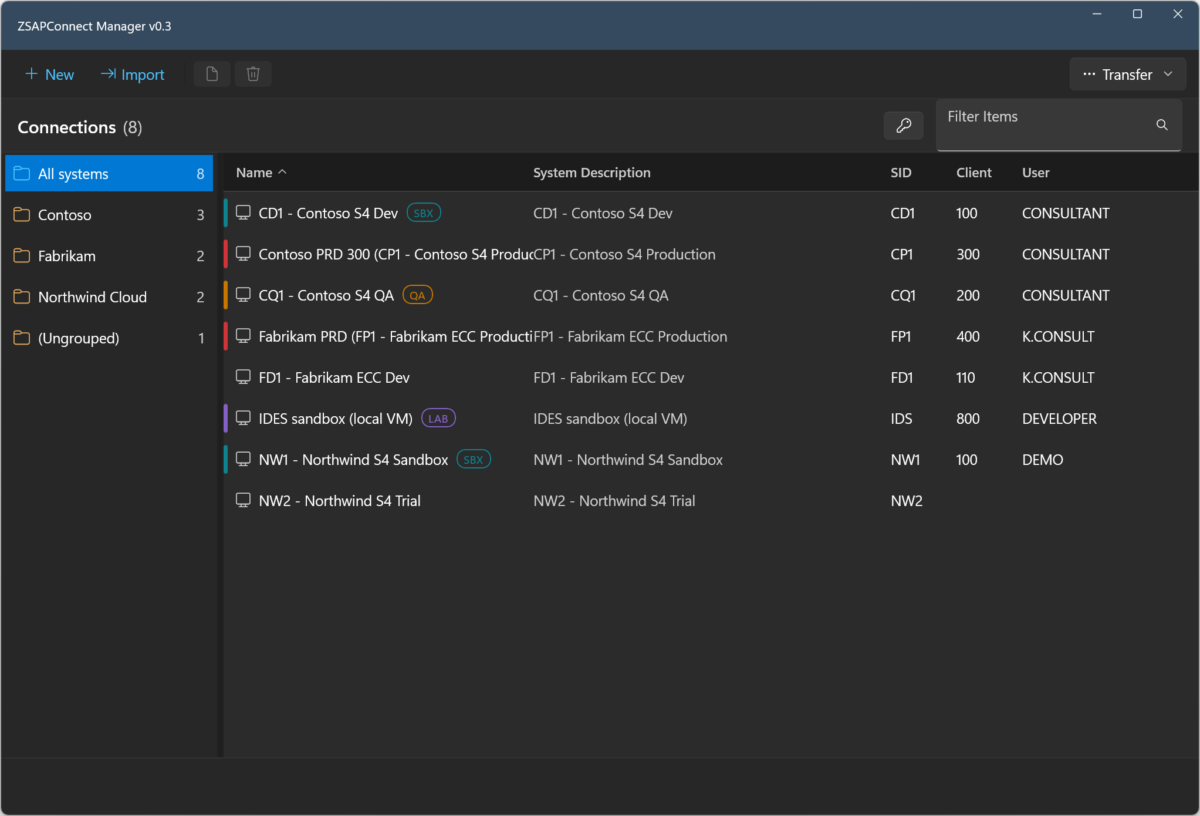Click the monitor icon of the NW2 row
The image size is (1200, 816).
point(243,500)
